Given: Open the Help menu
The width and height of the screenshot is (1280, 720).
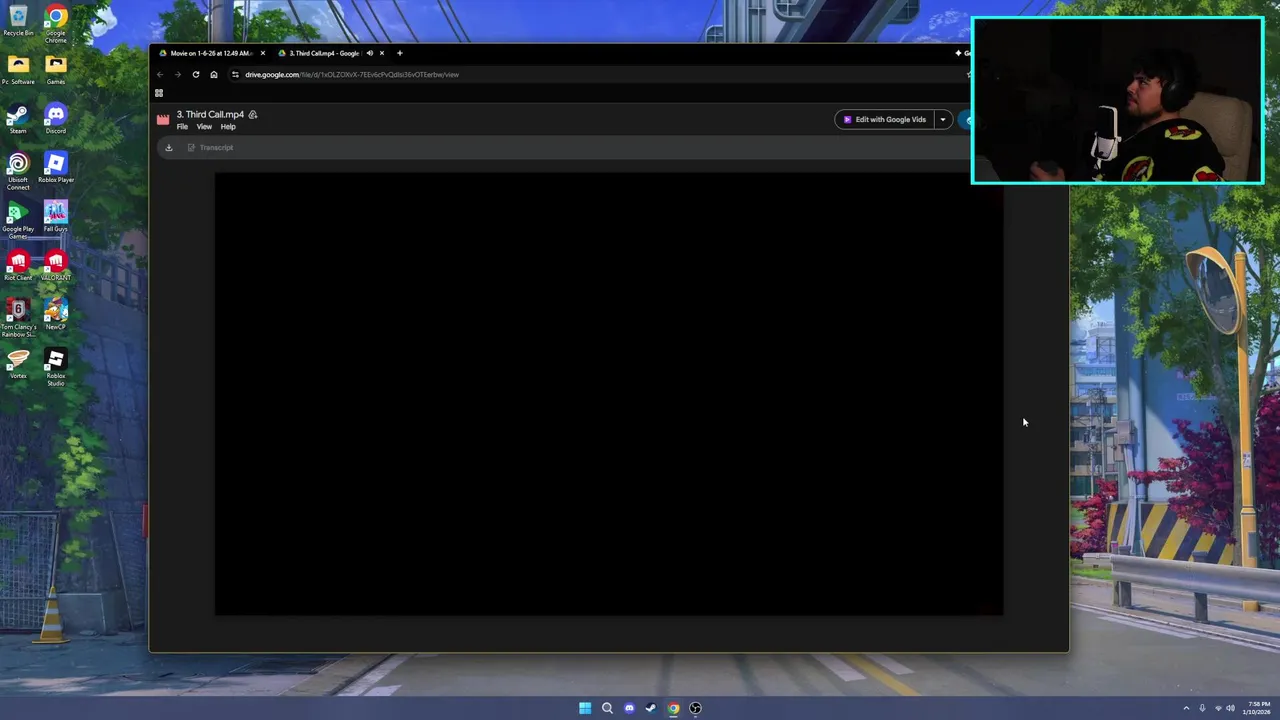Looking at the screenshot, I should [x=228, y=127].
